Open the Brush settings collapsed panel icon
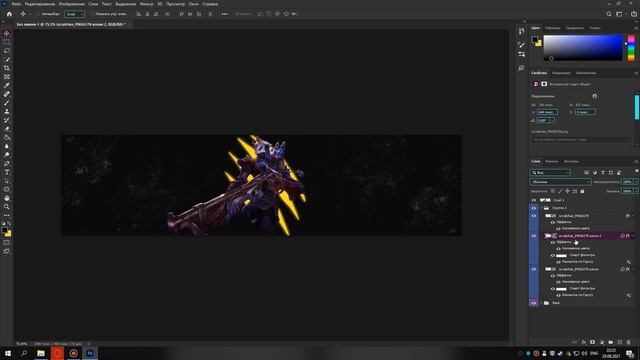This screenshot has width=640, height=360. [x=521, y=44]
